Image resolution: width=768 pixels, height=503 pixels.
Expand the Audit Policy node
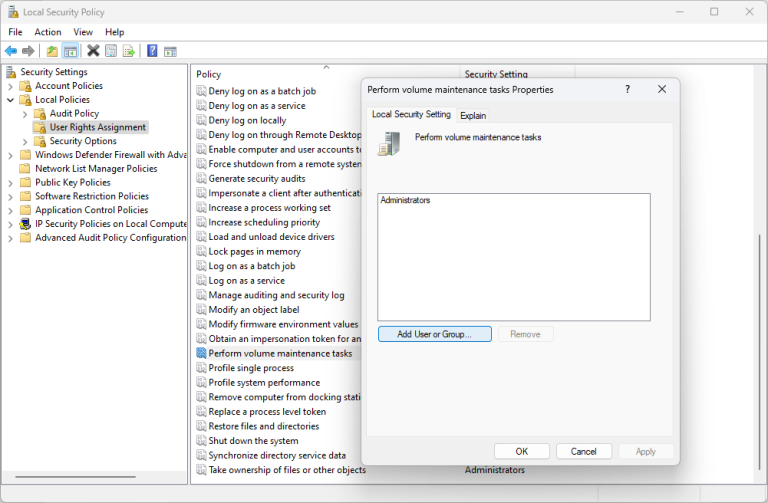click(x=25, y=114)
